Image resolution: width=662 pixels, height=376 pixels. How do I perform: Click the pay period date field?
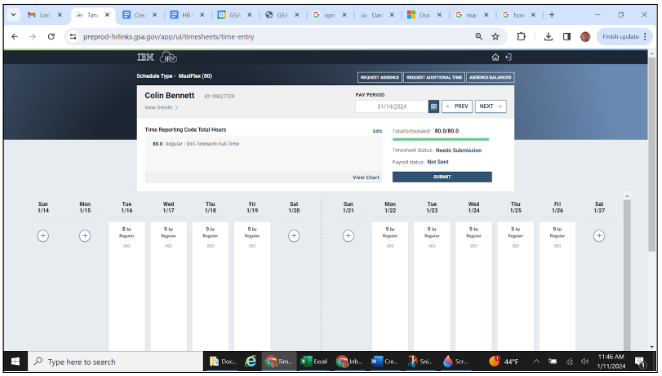point(392,106)
